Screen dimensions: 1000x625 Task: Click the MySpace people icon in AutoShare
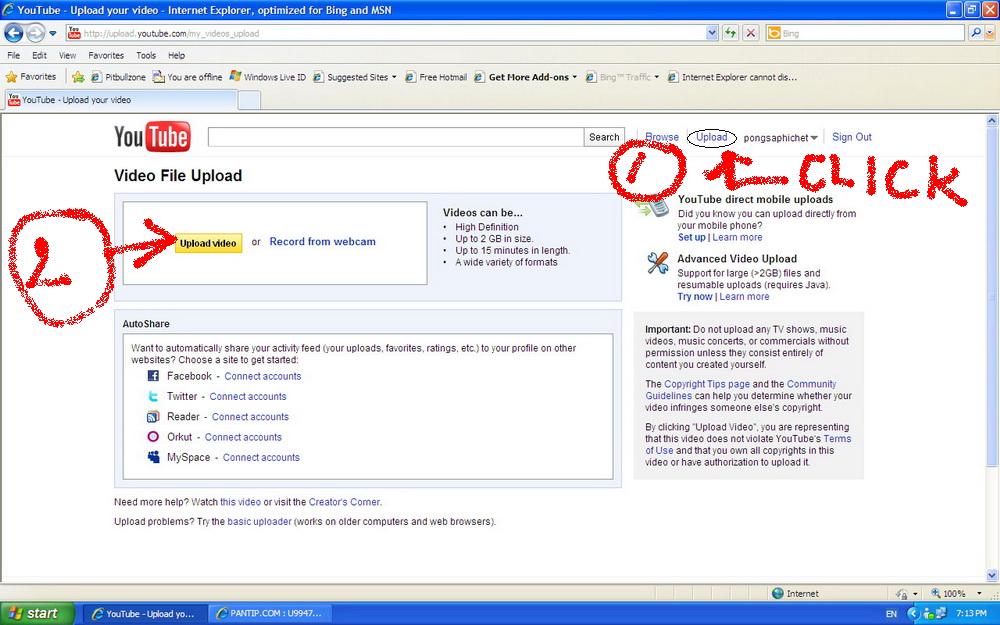(153, 457)
